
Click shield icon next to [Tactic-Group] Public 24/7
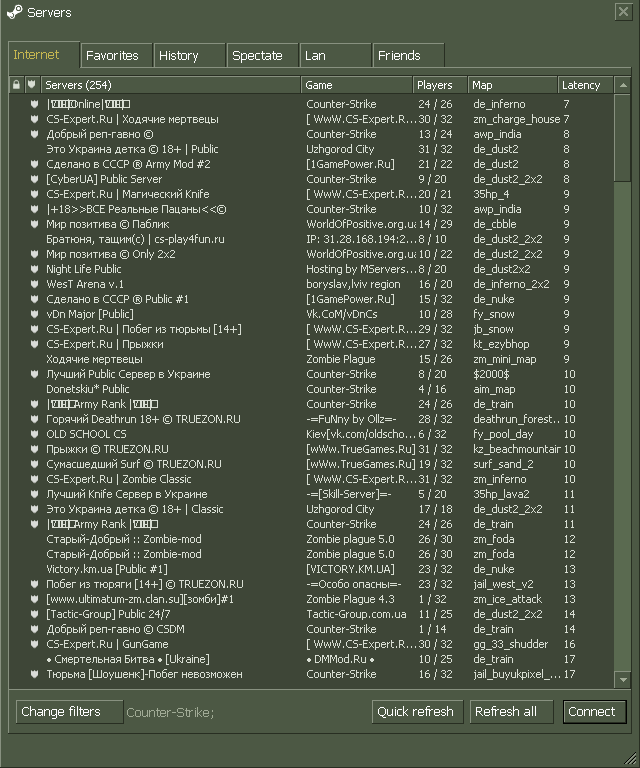point(34,614)
